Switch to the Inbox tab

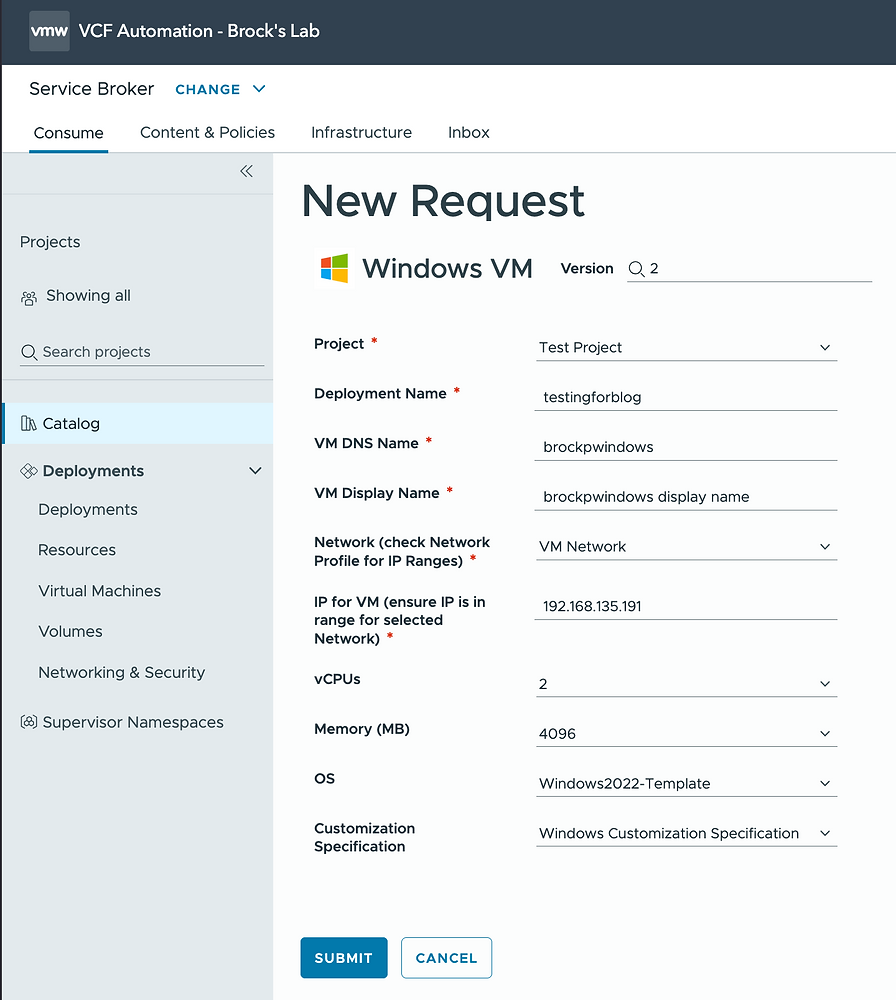point(469,133)
